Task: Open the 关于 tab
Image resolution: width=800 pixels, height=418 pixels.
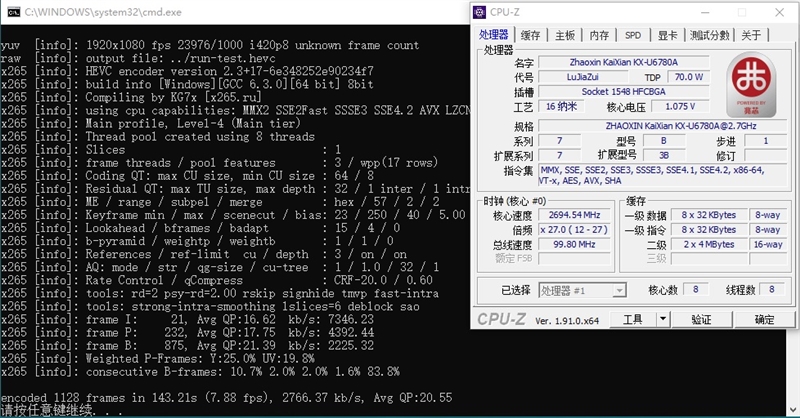Action: click(x=751, y=35)
